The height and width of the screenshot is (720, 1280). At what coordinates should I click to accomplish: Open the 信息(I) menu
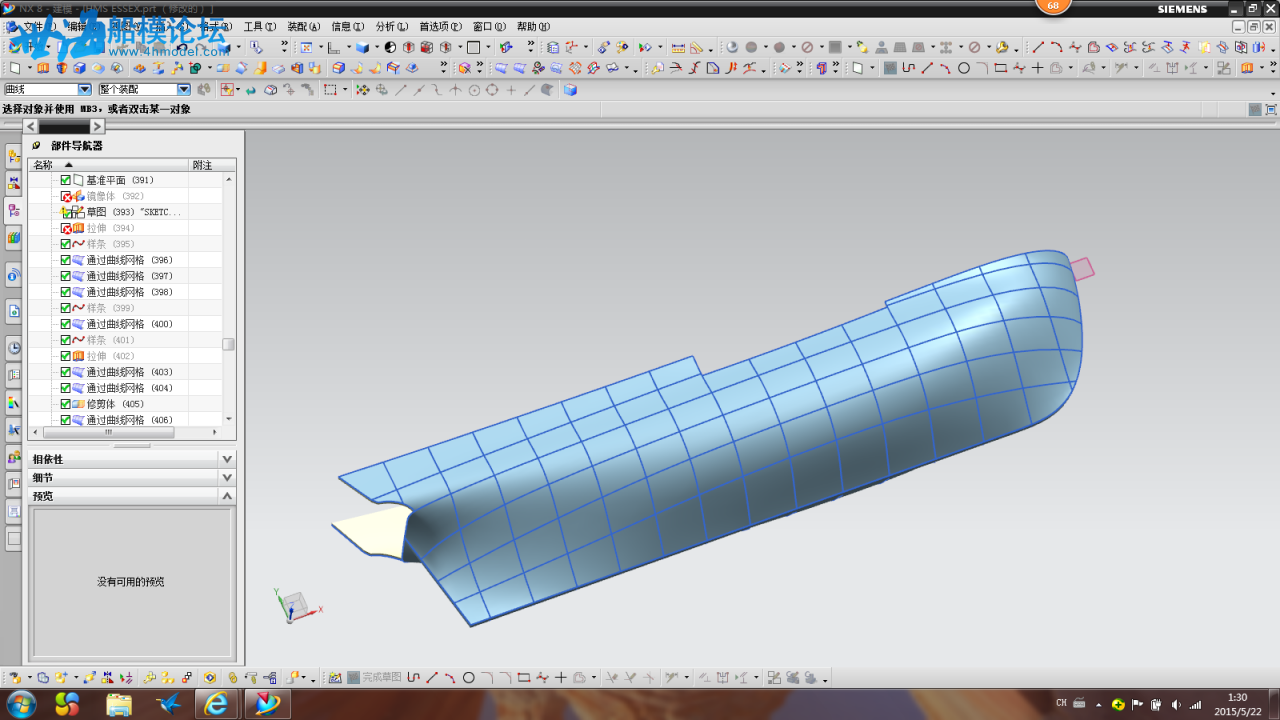[x=347, y=27]
